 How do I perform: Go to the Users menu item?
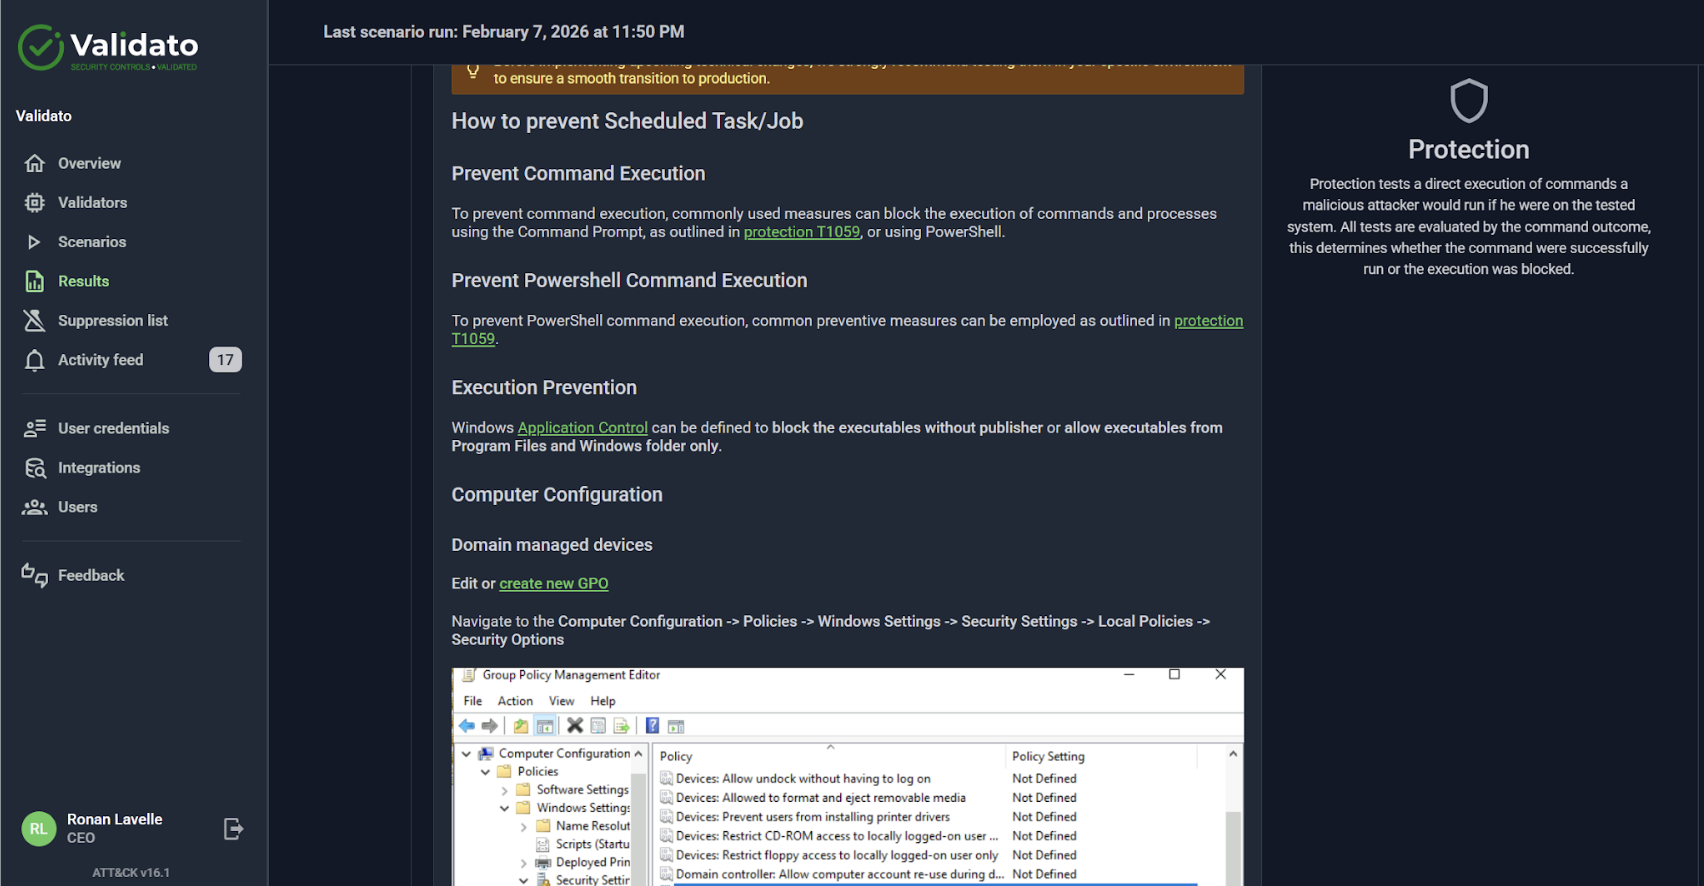(77, 507)
